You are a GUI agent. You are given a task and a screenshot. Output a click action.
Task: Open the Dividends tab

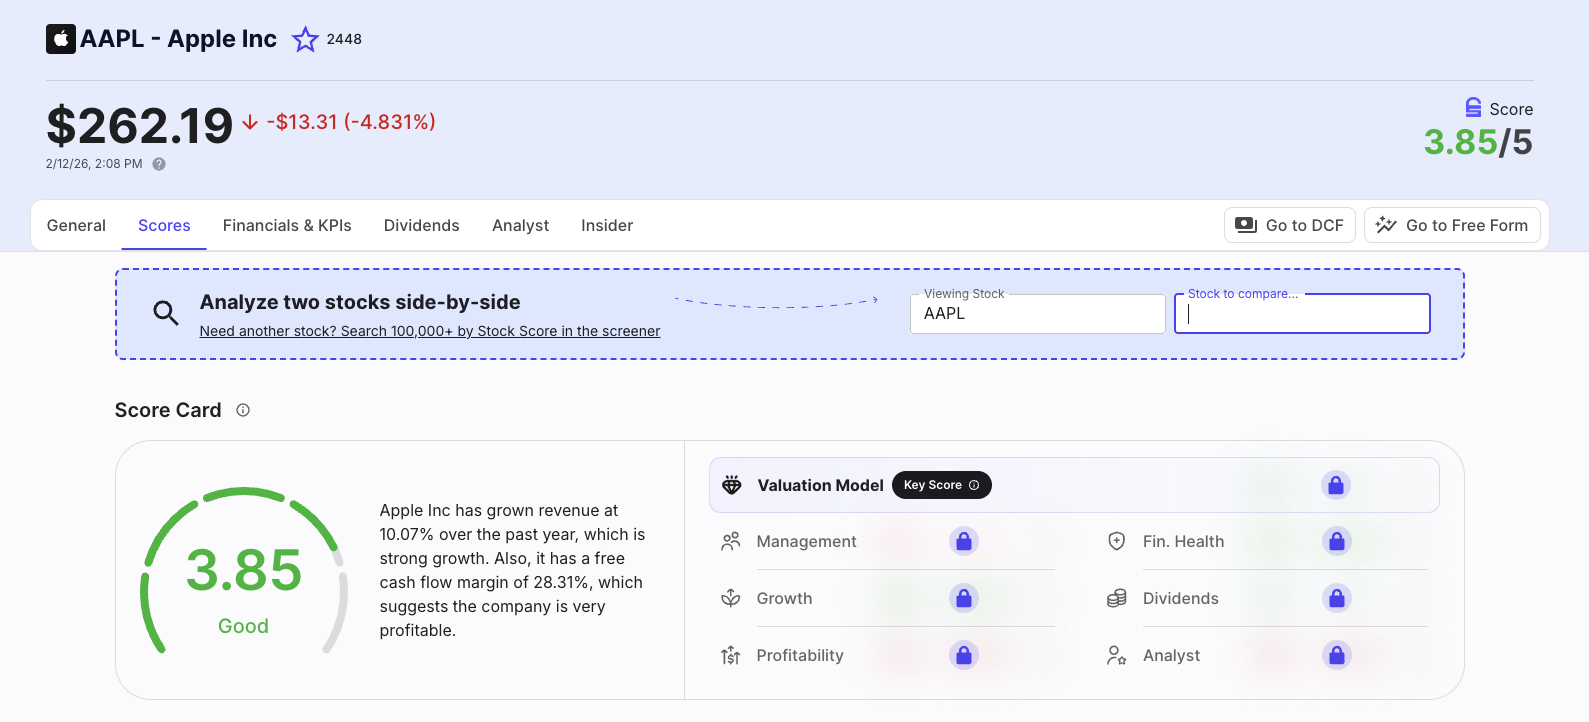(422, 225)
